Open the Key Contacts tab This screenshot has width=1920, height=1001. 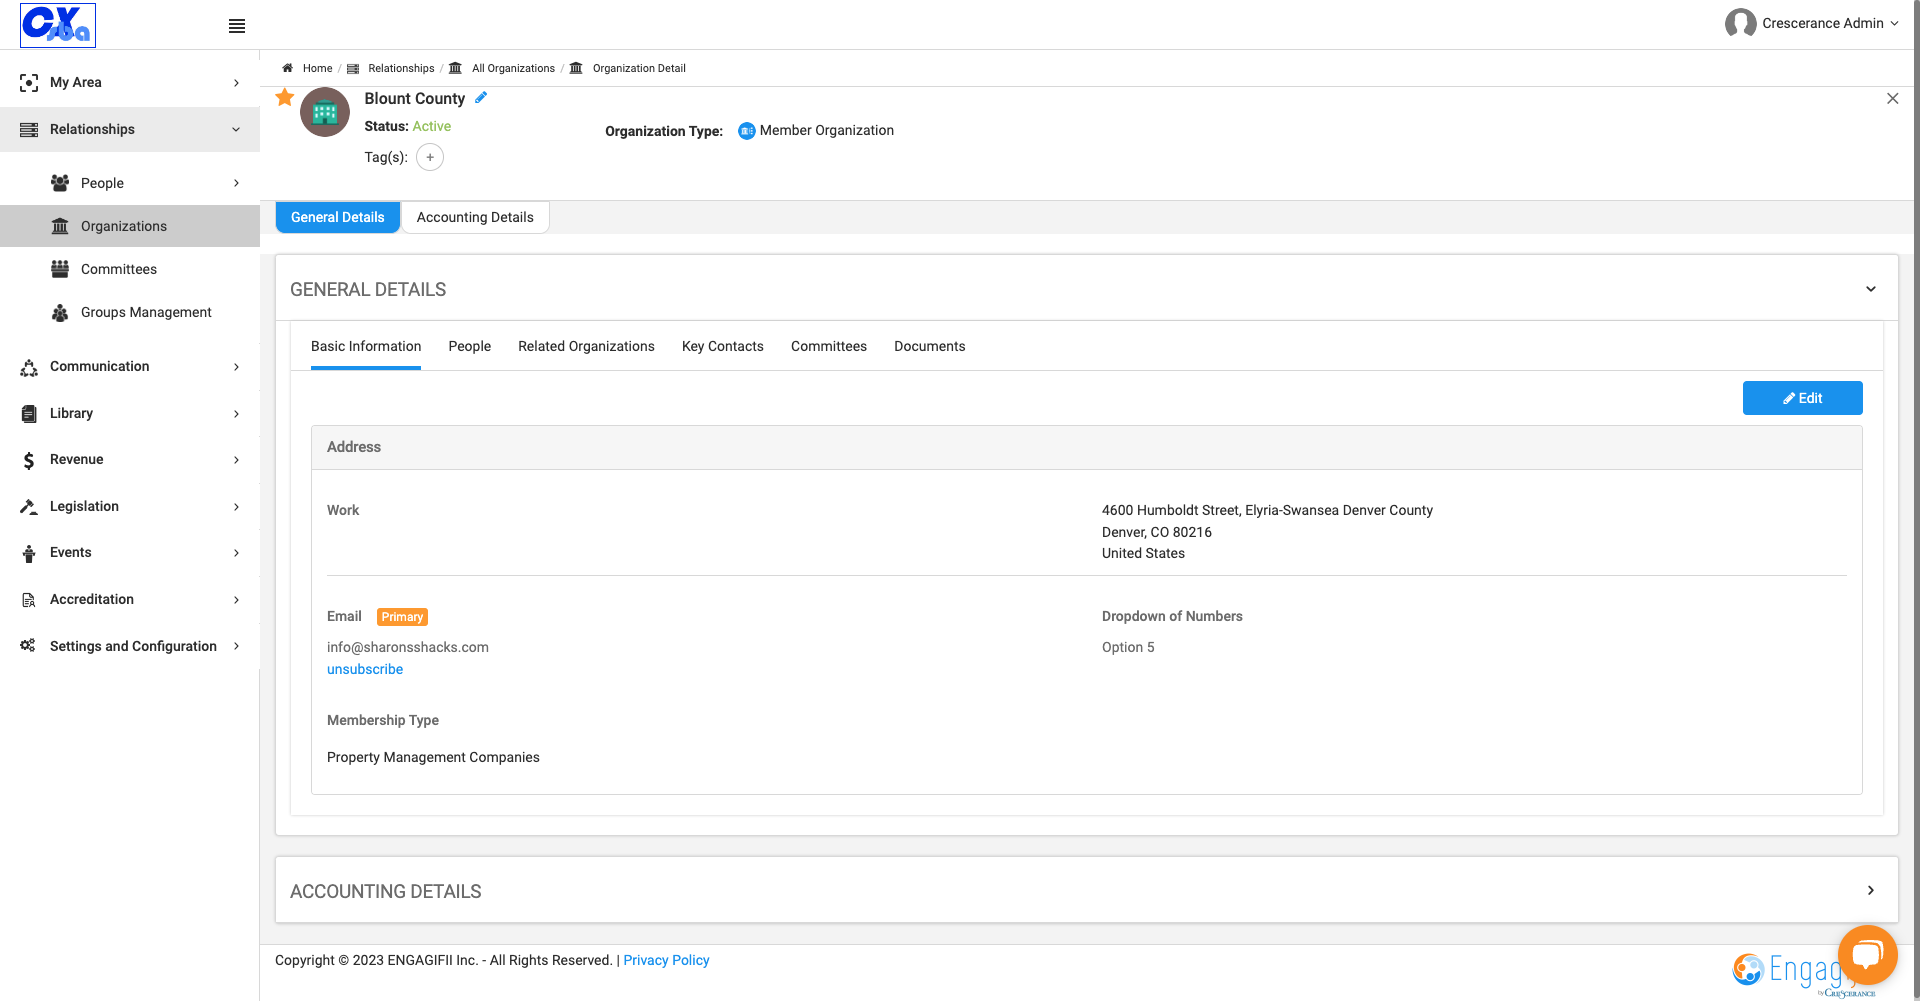pyautogui.click(x=722, y=346)
